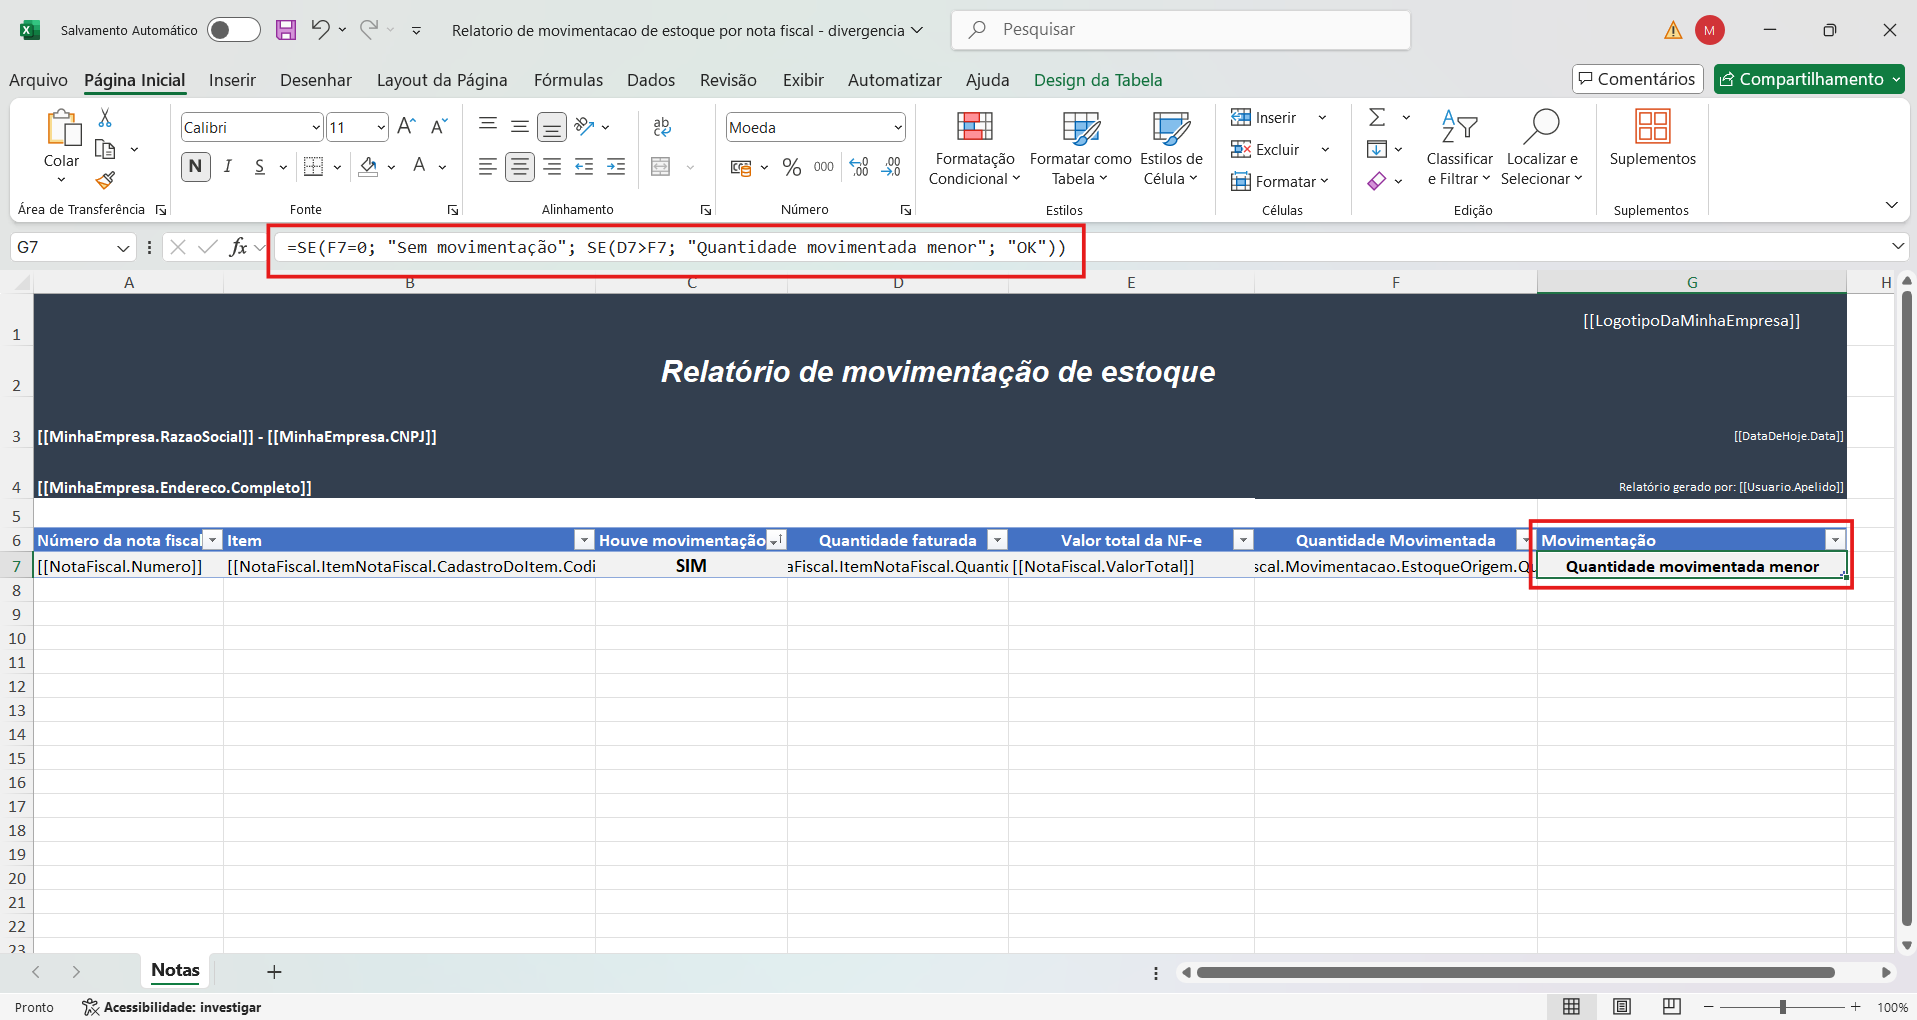Click the accounting number format icon
The height and width of the screenshot is (1020, 1917).
[x=741, y=167]
